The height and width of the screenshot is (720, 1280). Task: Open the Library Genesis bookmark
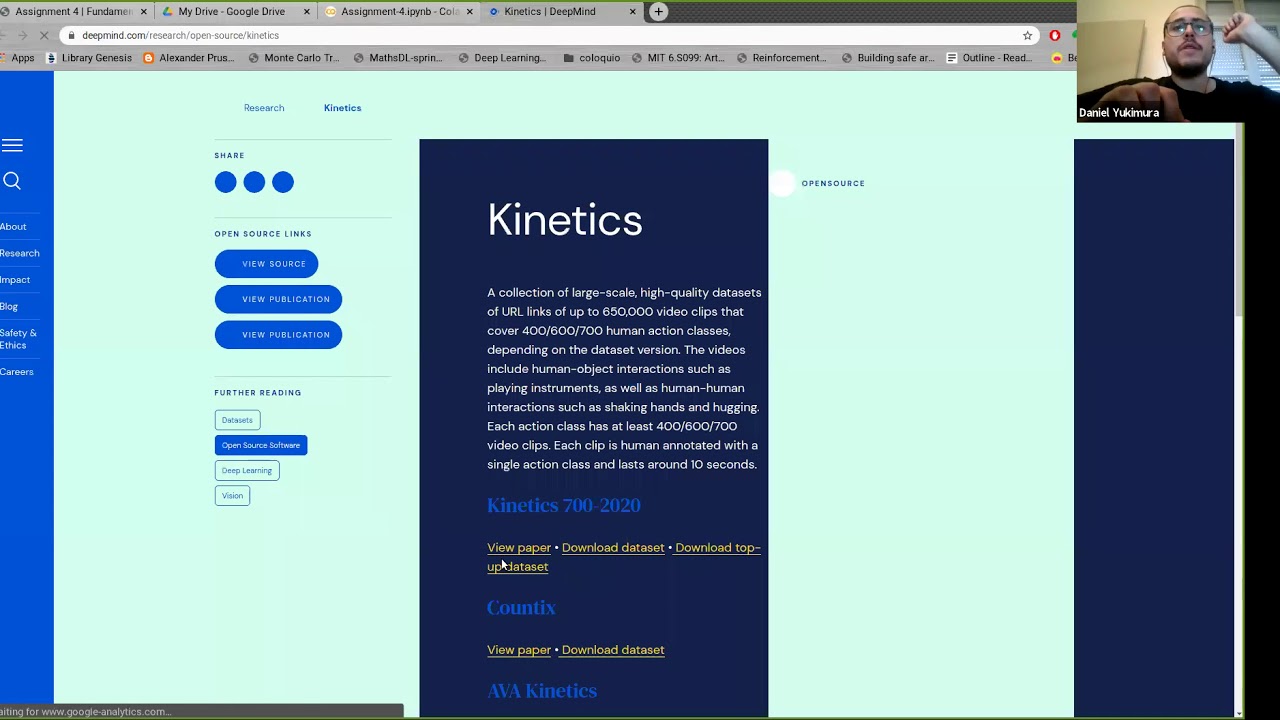pos(88,58)
